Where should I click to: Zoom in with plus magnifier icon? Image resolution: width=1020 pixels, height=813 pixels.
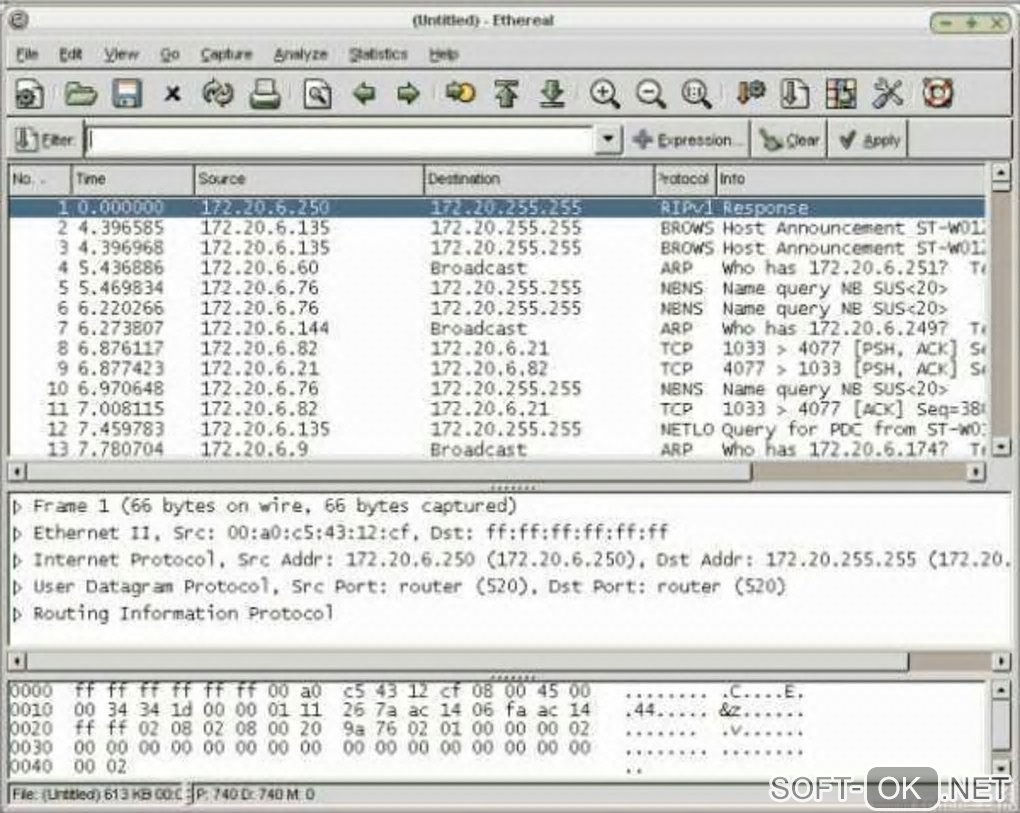604,94
